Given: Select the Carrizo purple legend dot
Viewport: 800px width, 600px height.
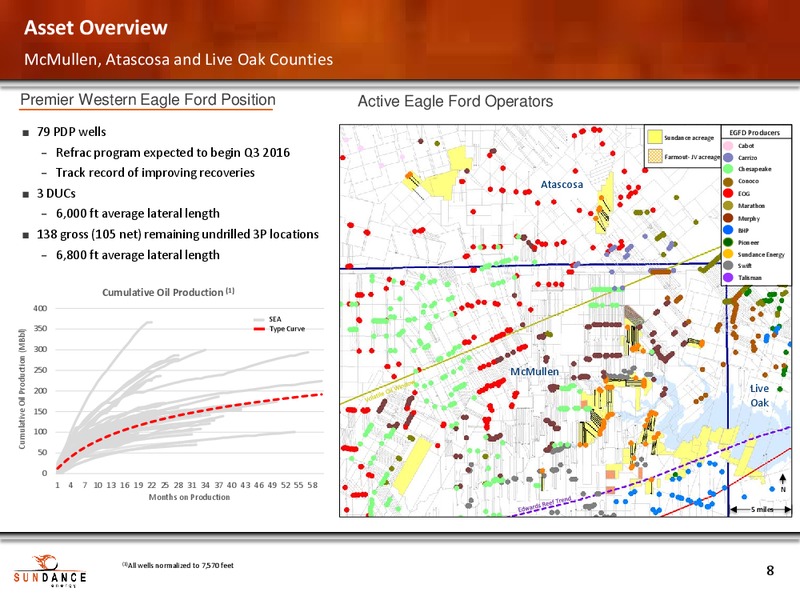Looking at the screenshot, I should [728, 158].
